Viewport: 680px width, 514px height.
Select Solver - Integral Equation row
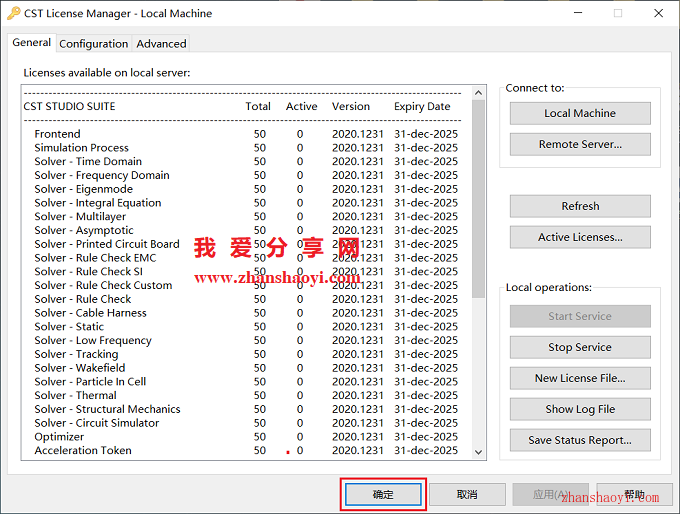246,203
